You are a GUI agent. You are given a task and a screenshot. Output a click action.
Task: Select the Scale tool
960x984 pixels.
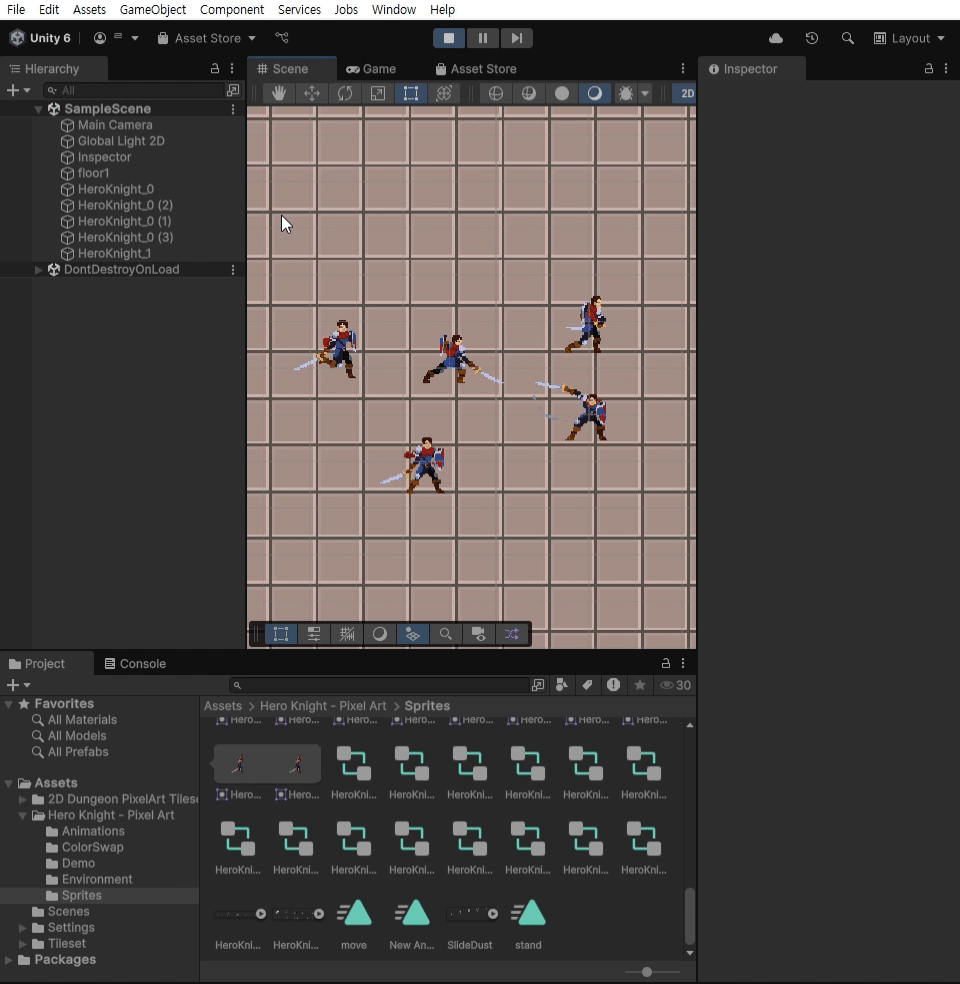tap(378, 94)
